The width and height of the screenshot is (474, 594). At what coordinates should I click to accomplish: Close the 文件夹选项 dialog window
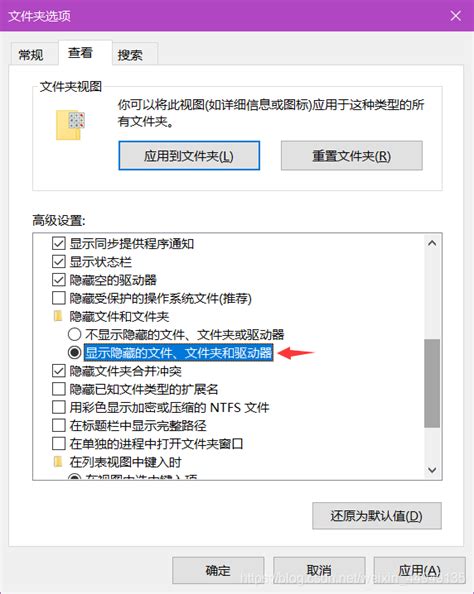coord(455,16)
